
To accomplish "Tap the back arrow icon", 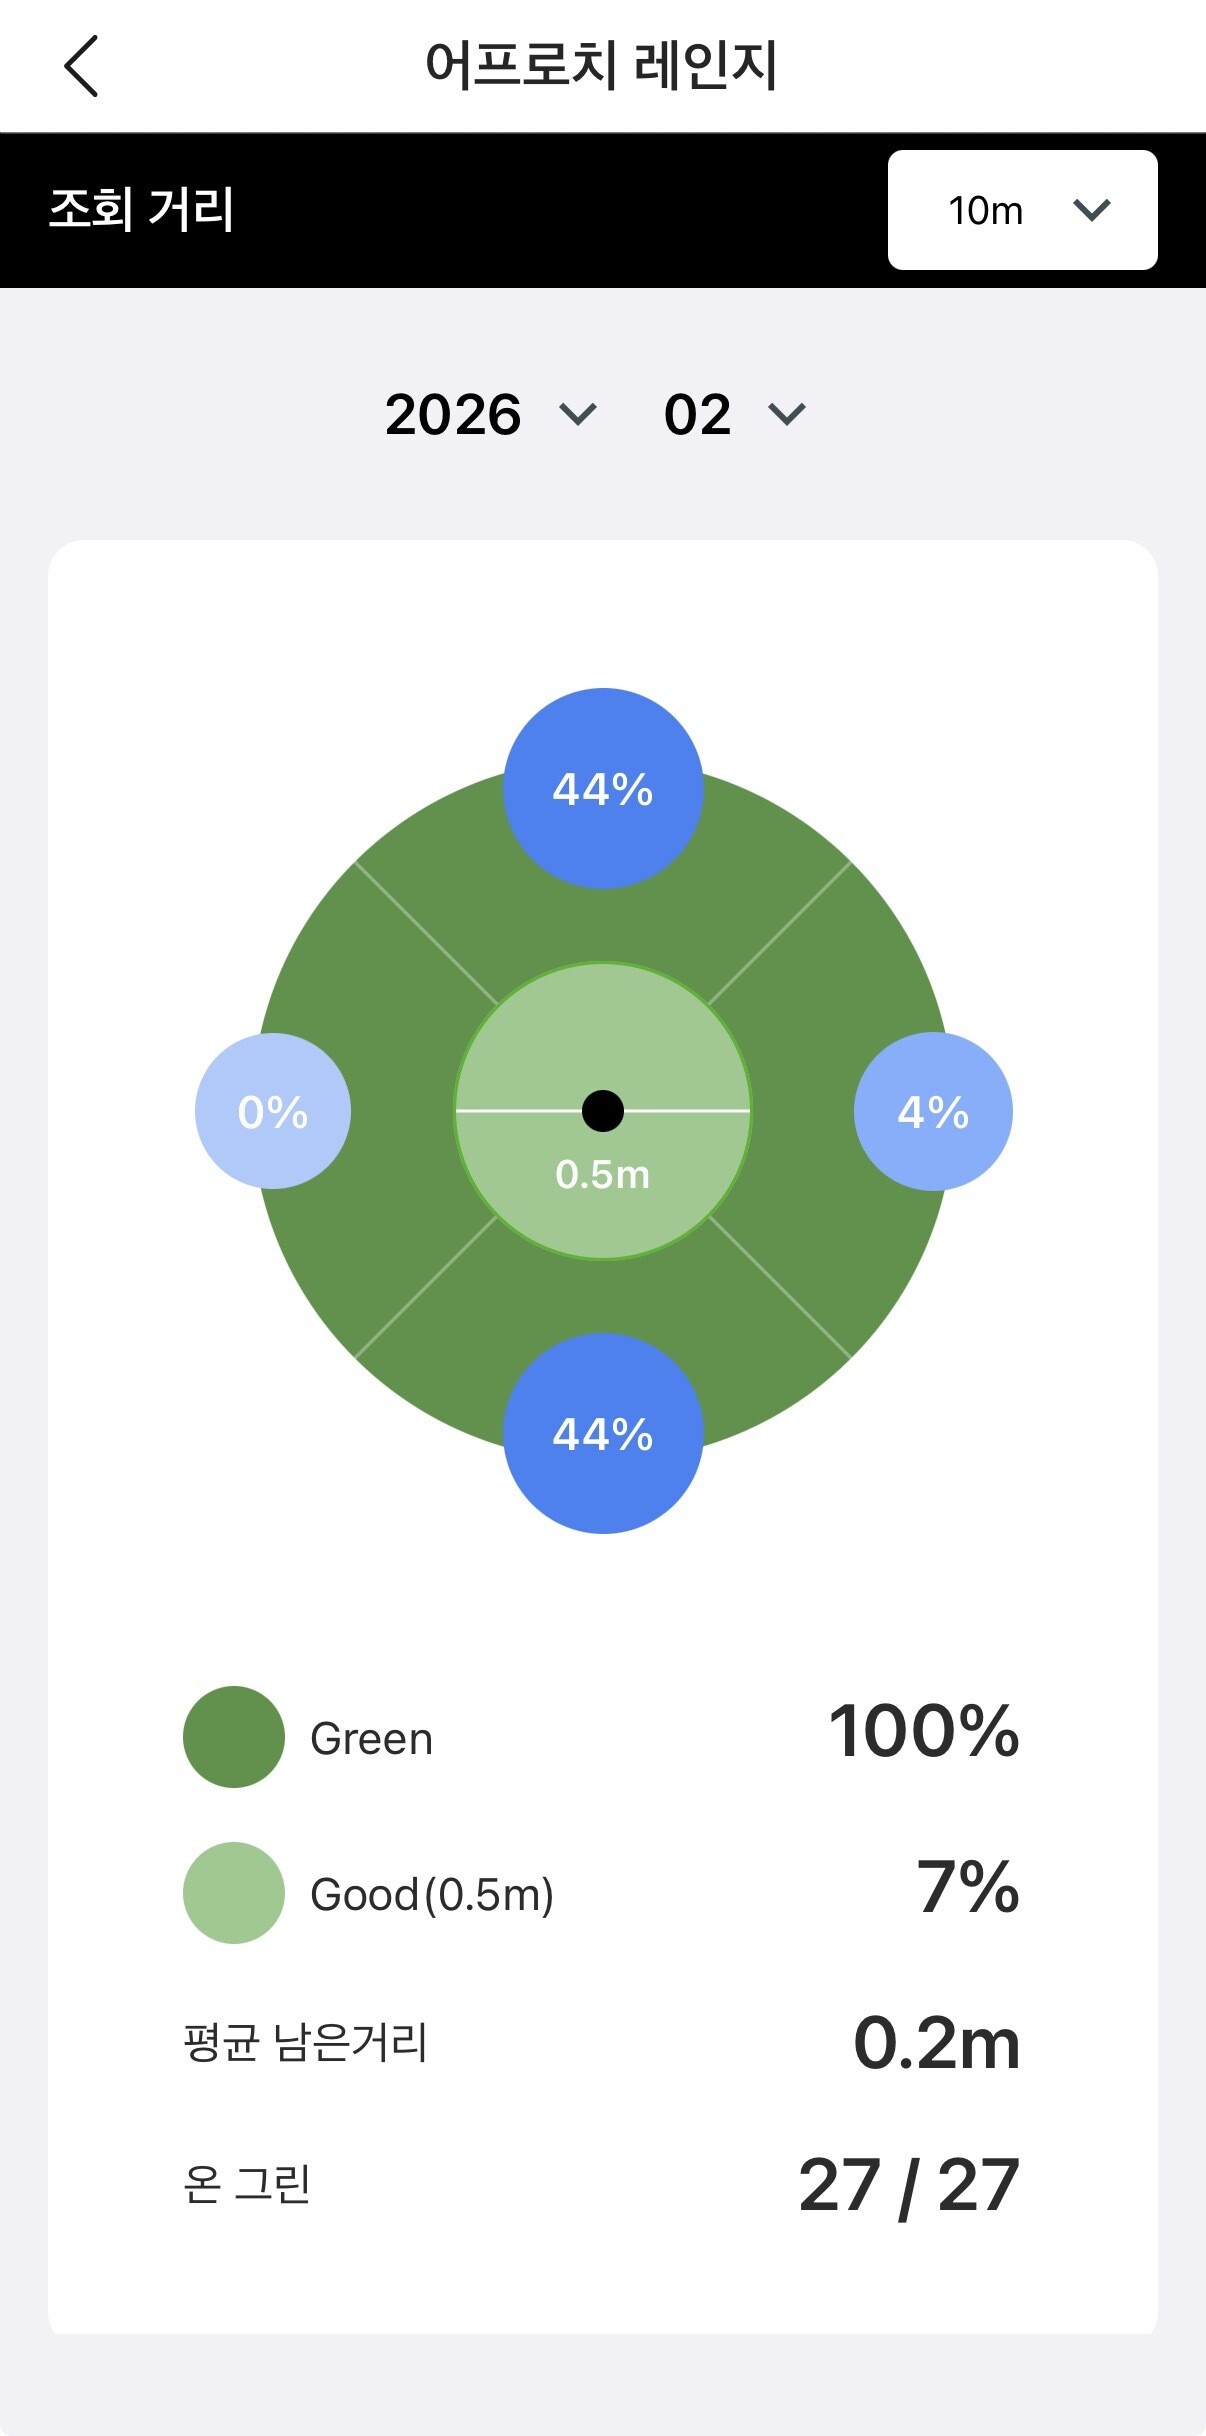I will pyautogui.click(x=82, y=66).
